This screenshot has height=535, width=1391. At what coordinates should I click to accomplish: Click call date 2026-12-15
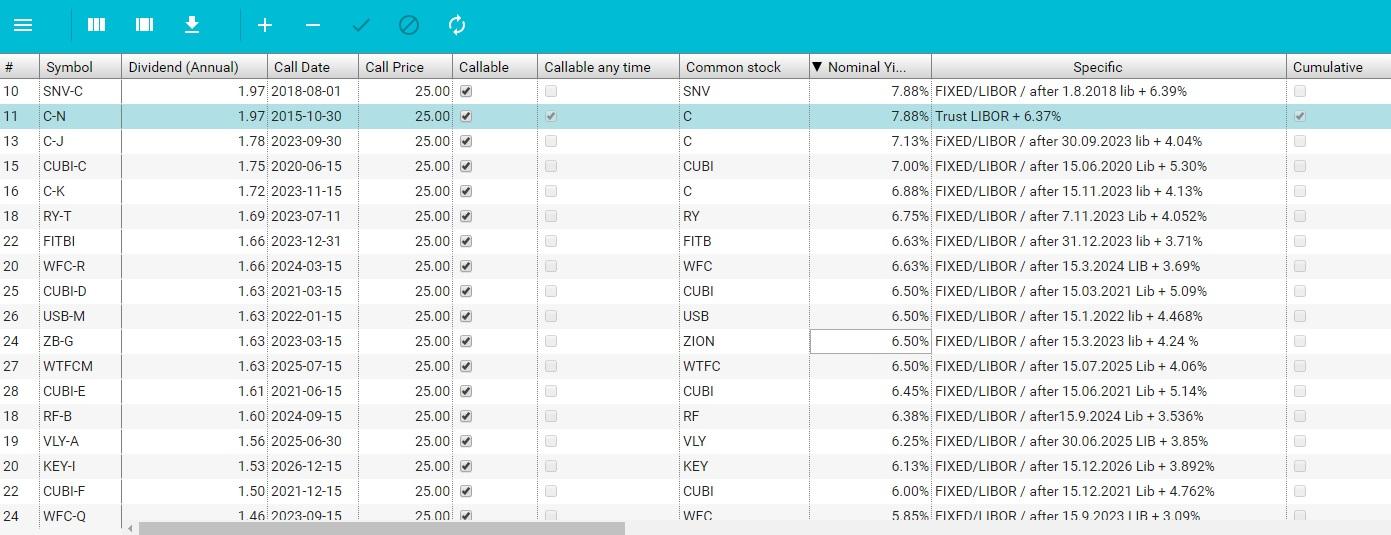click(x=313, y=466)
